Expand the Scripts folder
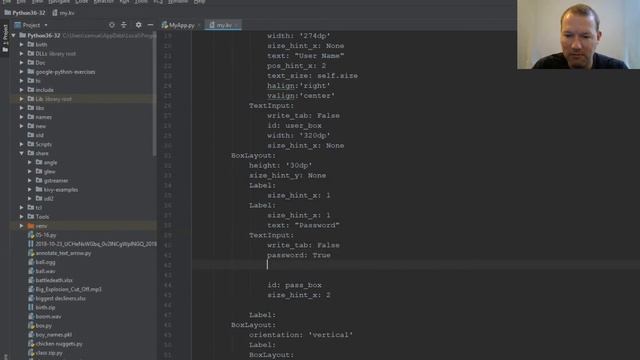The image size is (640, 360). [22, 144]
